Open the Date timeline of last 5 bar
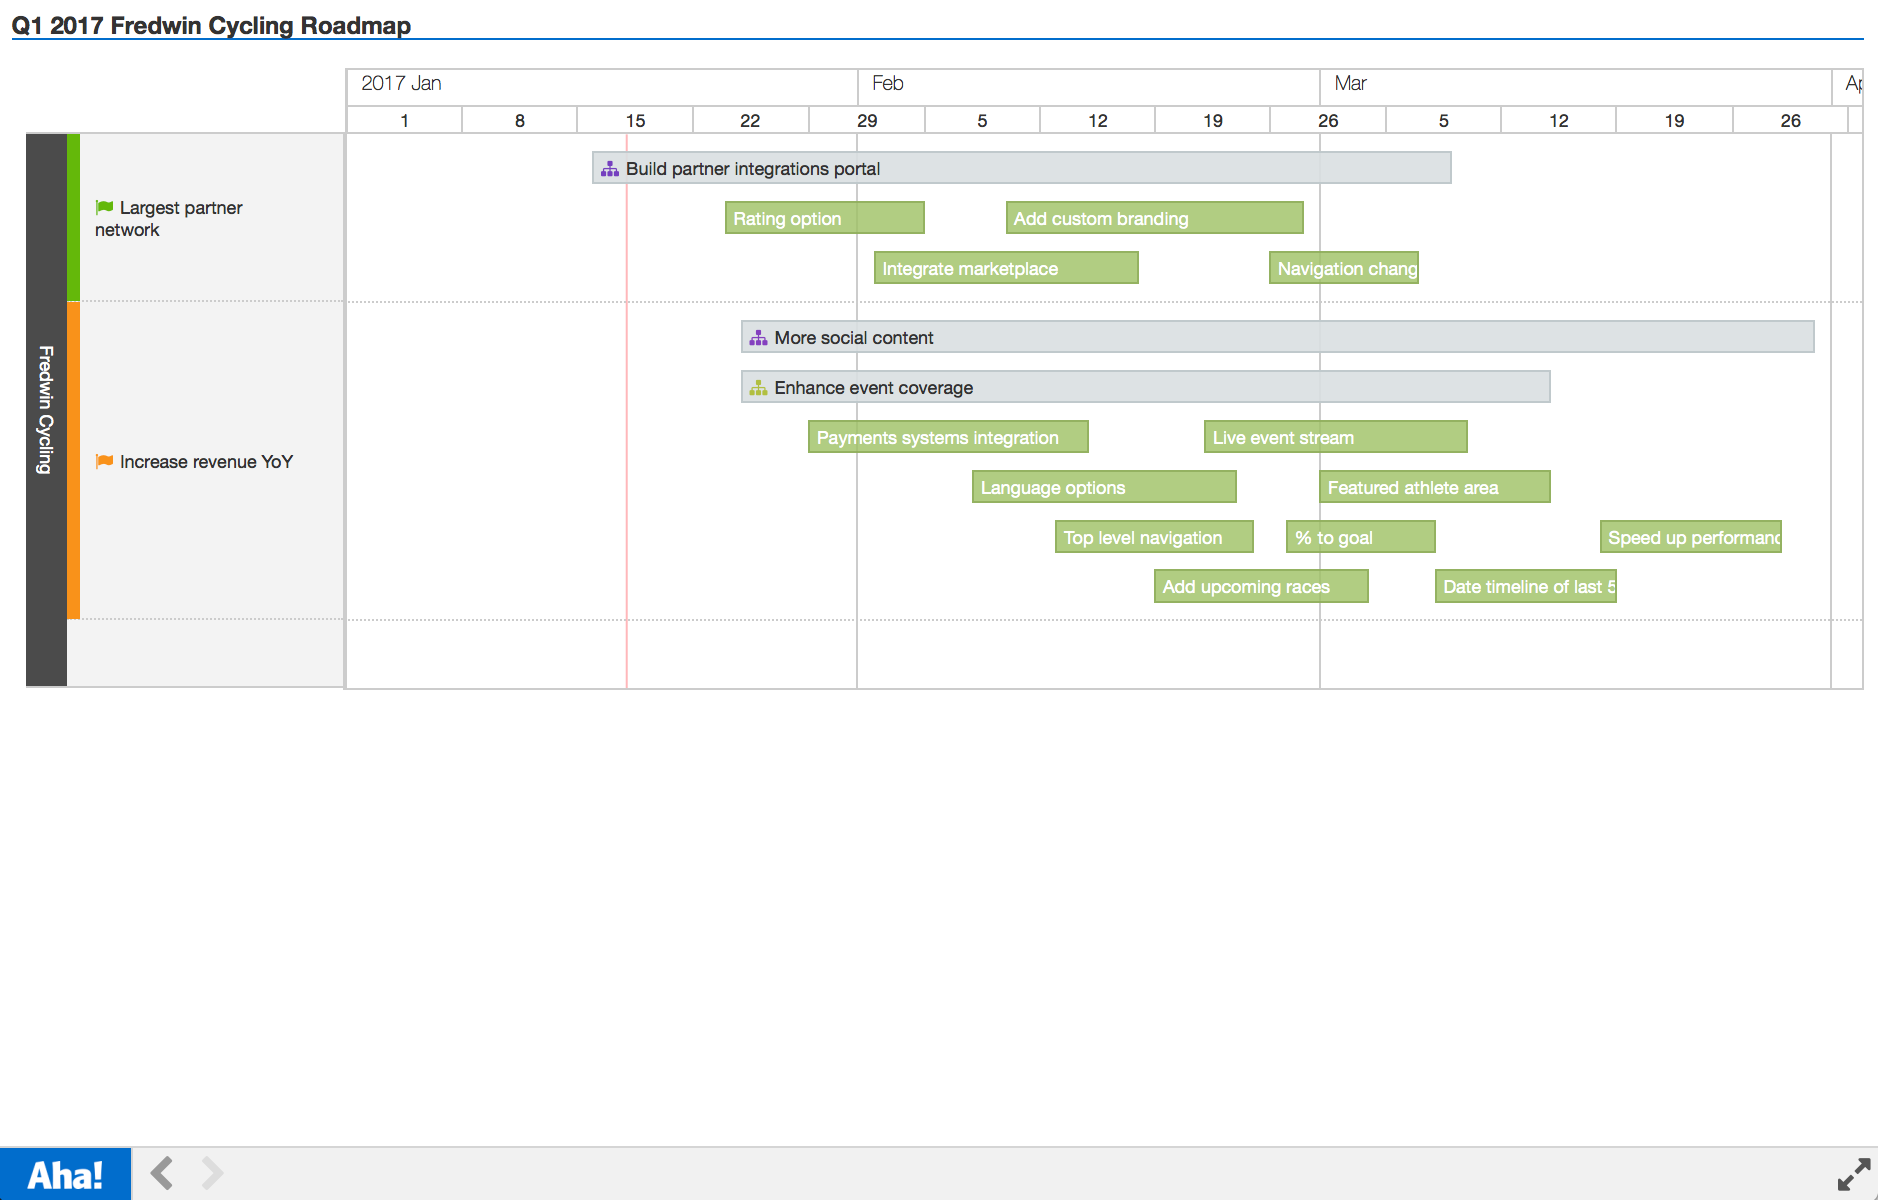1878x1200 pixels. coord(1526,586)
